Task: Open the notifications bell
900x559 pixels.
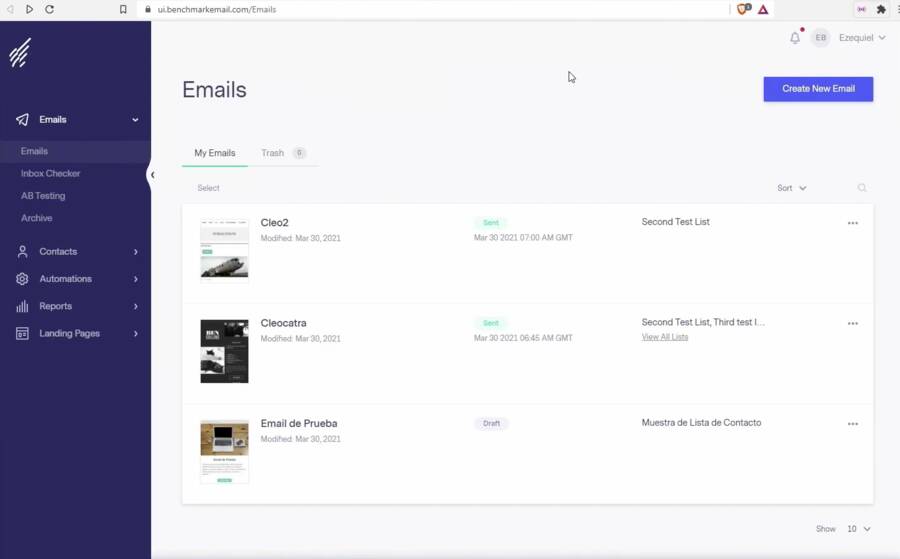Action: (x=795, y=38)
